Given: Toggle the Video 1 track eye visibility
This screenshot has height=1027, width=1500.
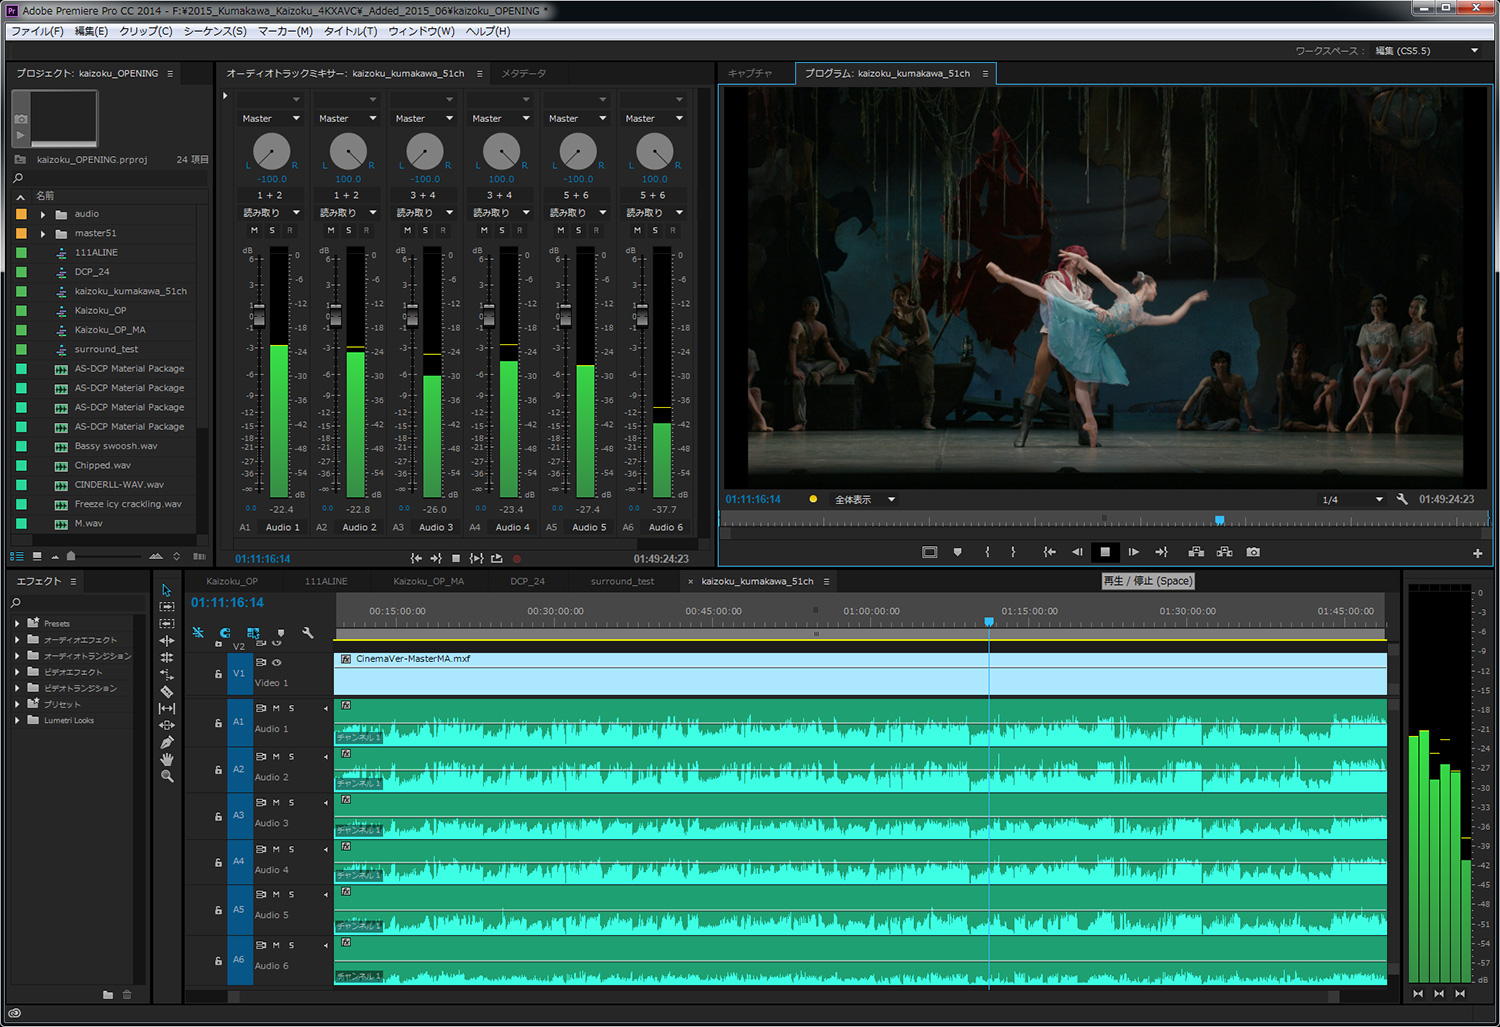Looking at the screenshot, I should click(277, 662).
